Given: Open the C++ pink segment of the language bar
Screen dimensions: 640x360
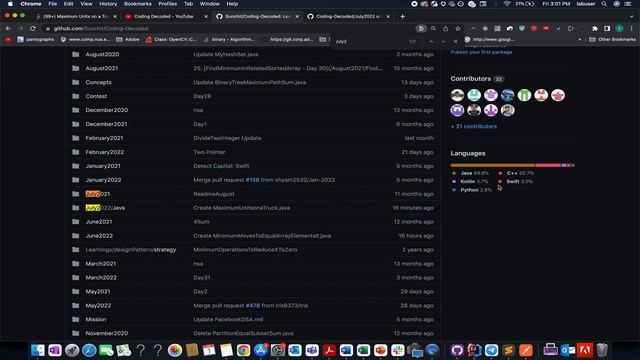Looking at the screenshot, I should point(548,165).
